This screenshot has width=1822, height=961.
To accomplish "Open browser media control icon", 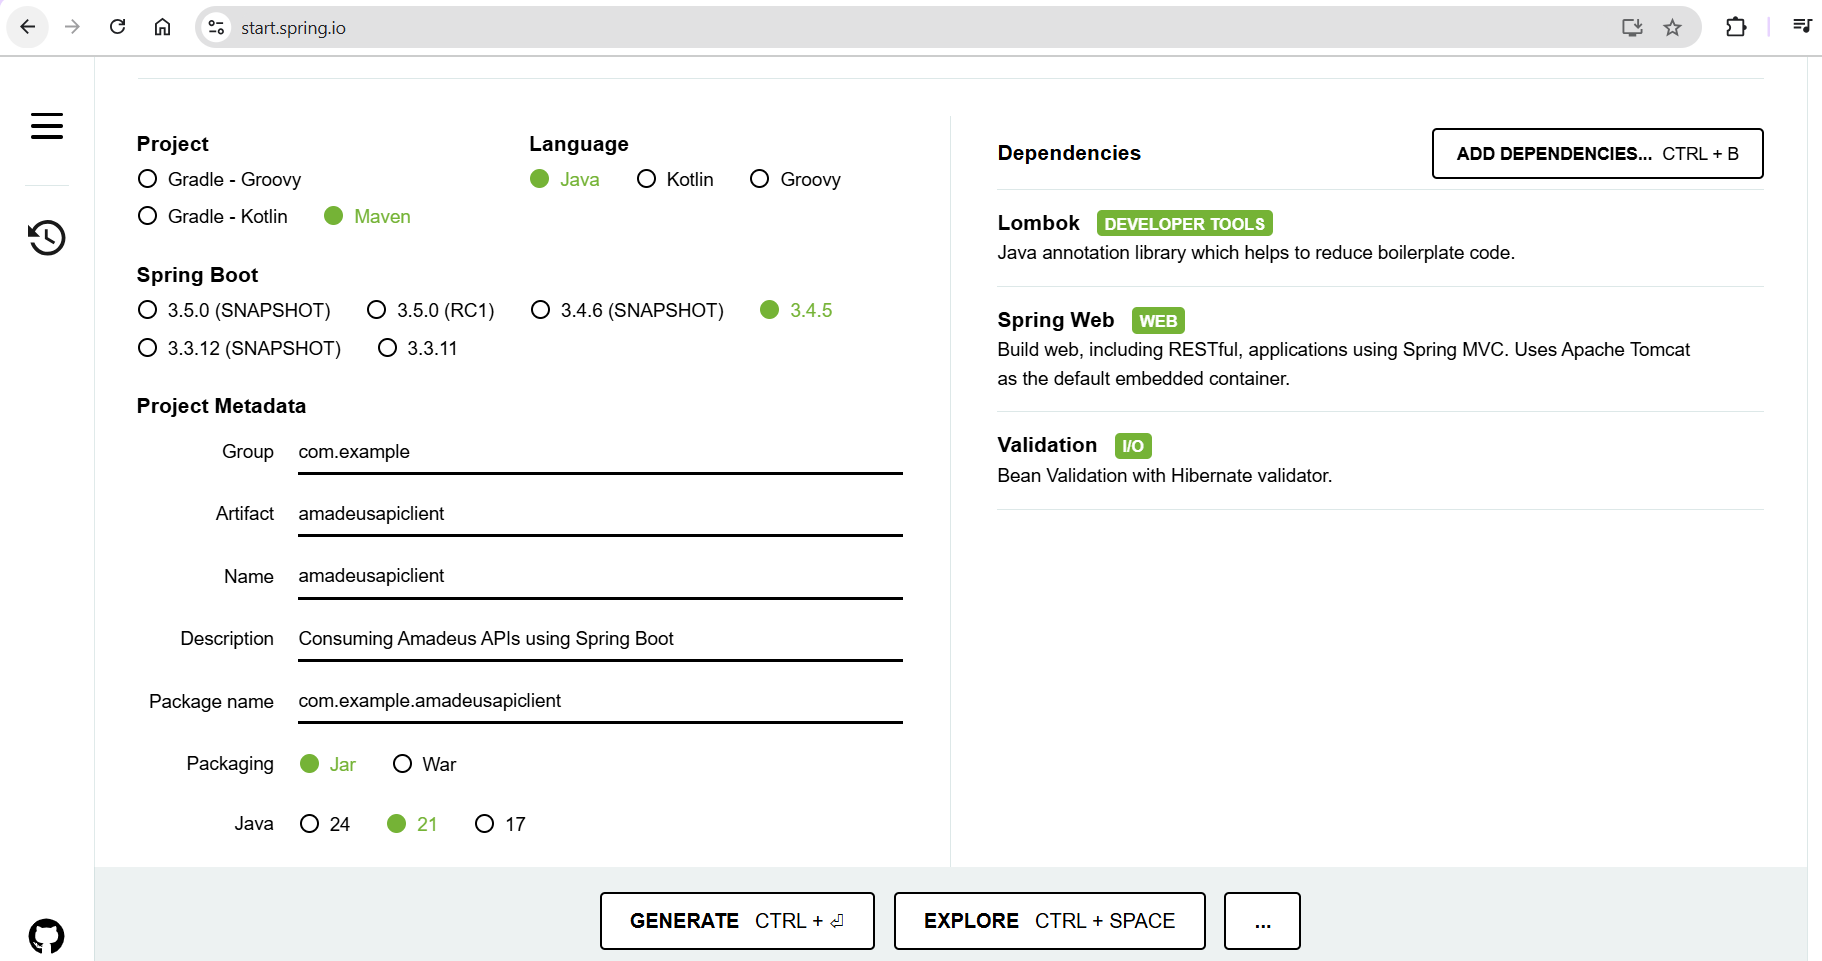I will [1802, 27].
